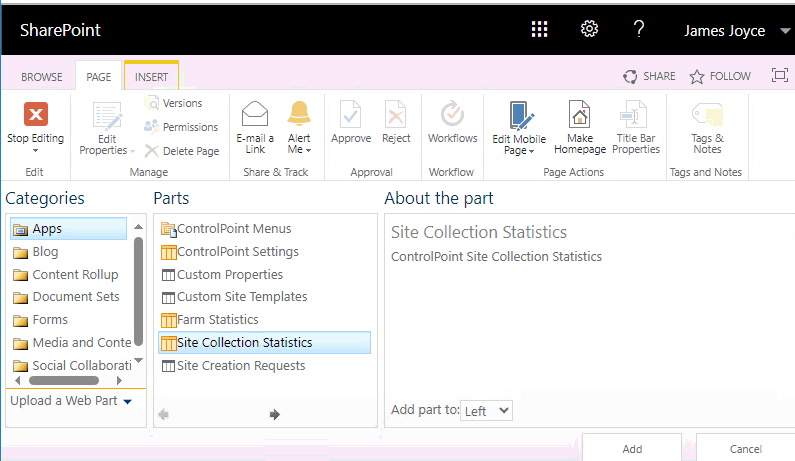Screen dimensions: 795x461
Task: Click the E-mail a Link icon
Action: 255,114
